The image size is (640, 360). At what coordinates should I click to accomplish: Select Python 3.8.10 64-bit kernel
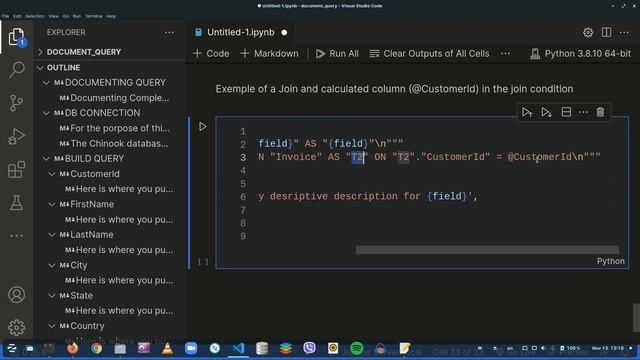[580, 53]
